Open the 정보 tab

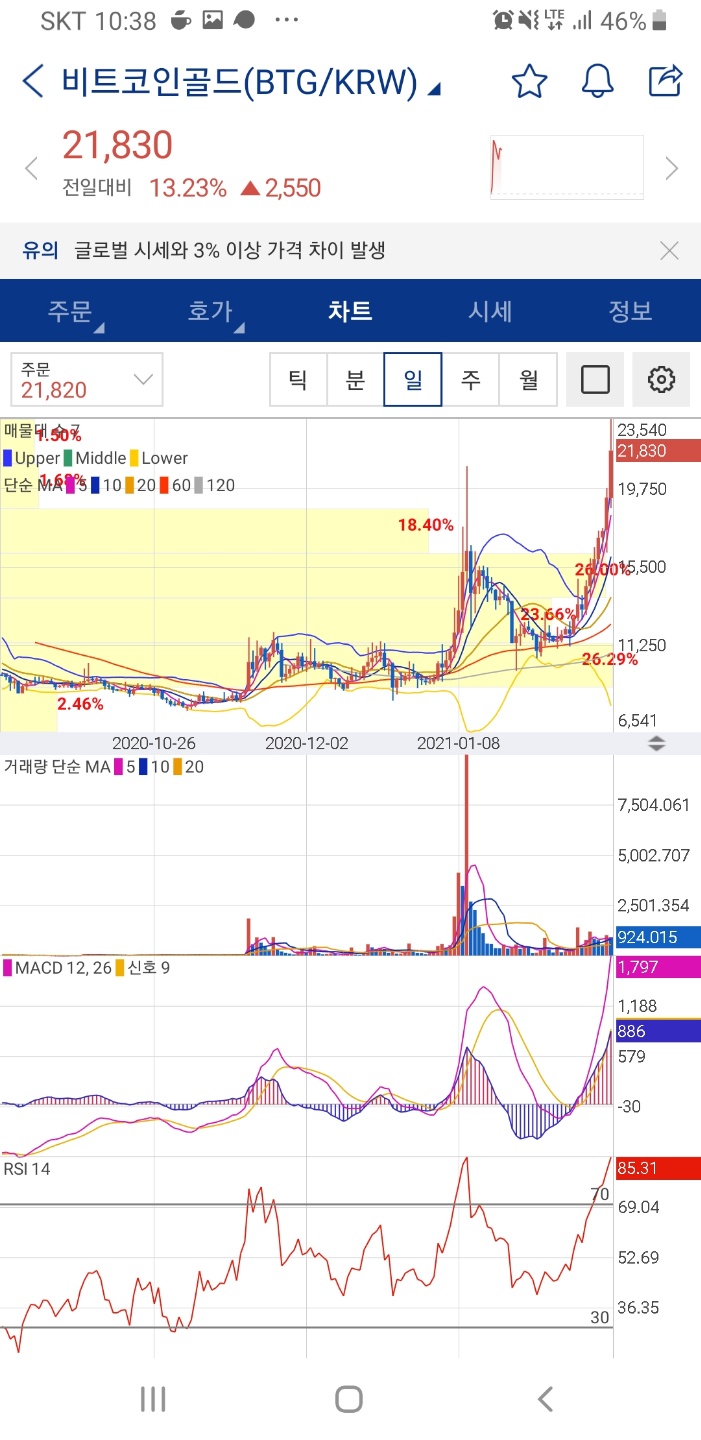pos(631,311)
